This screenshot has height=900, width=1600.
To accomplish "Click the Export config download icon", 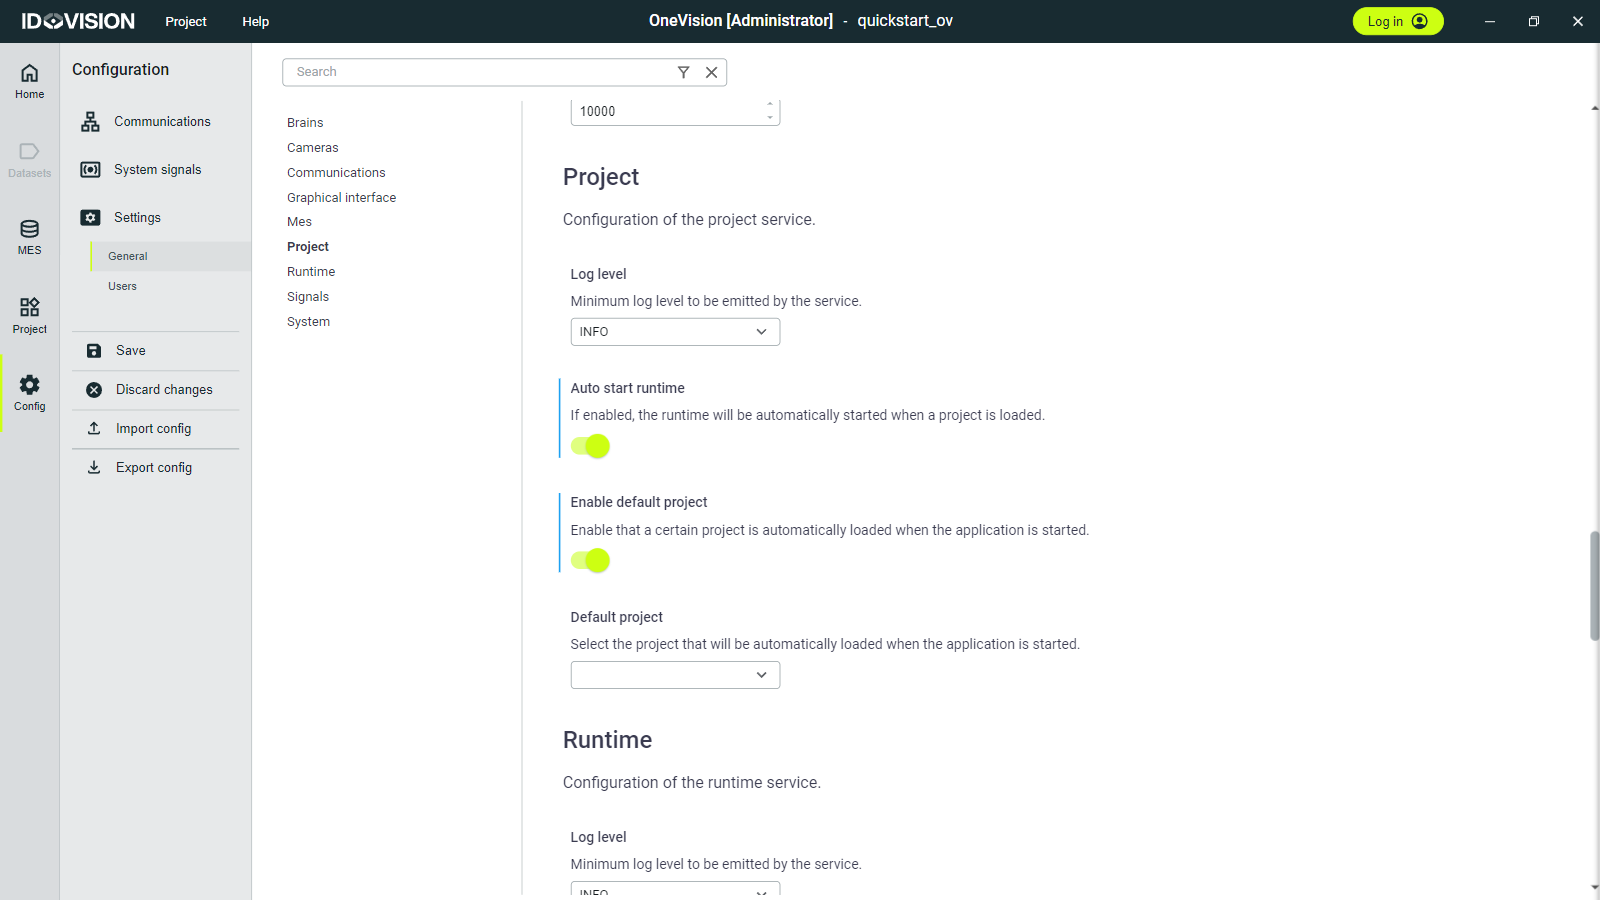I will coord(94,467).
